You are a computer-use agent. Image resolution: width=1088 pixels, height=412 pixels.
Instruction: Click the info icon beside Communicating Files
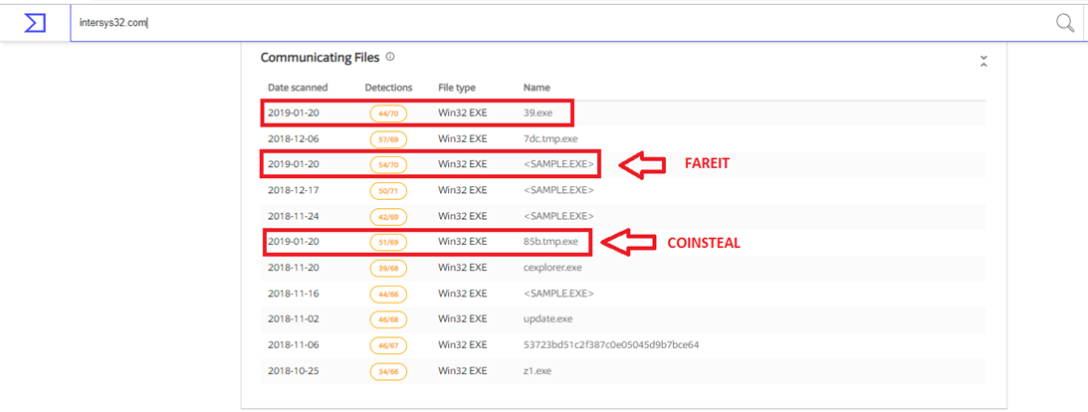[390, 57]
